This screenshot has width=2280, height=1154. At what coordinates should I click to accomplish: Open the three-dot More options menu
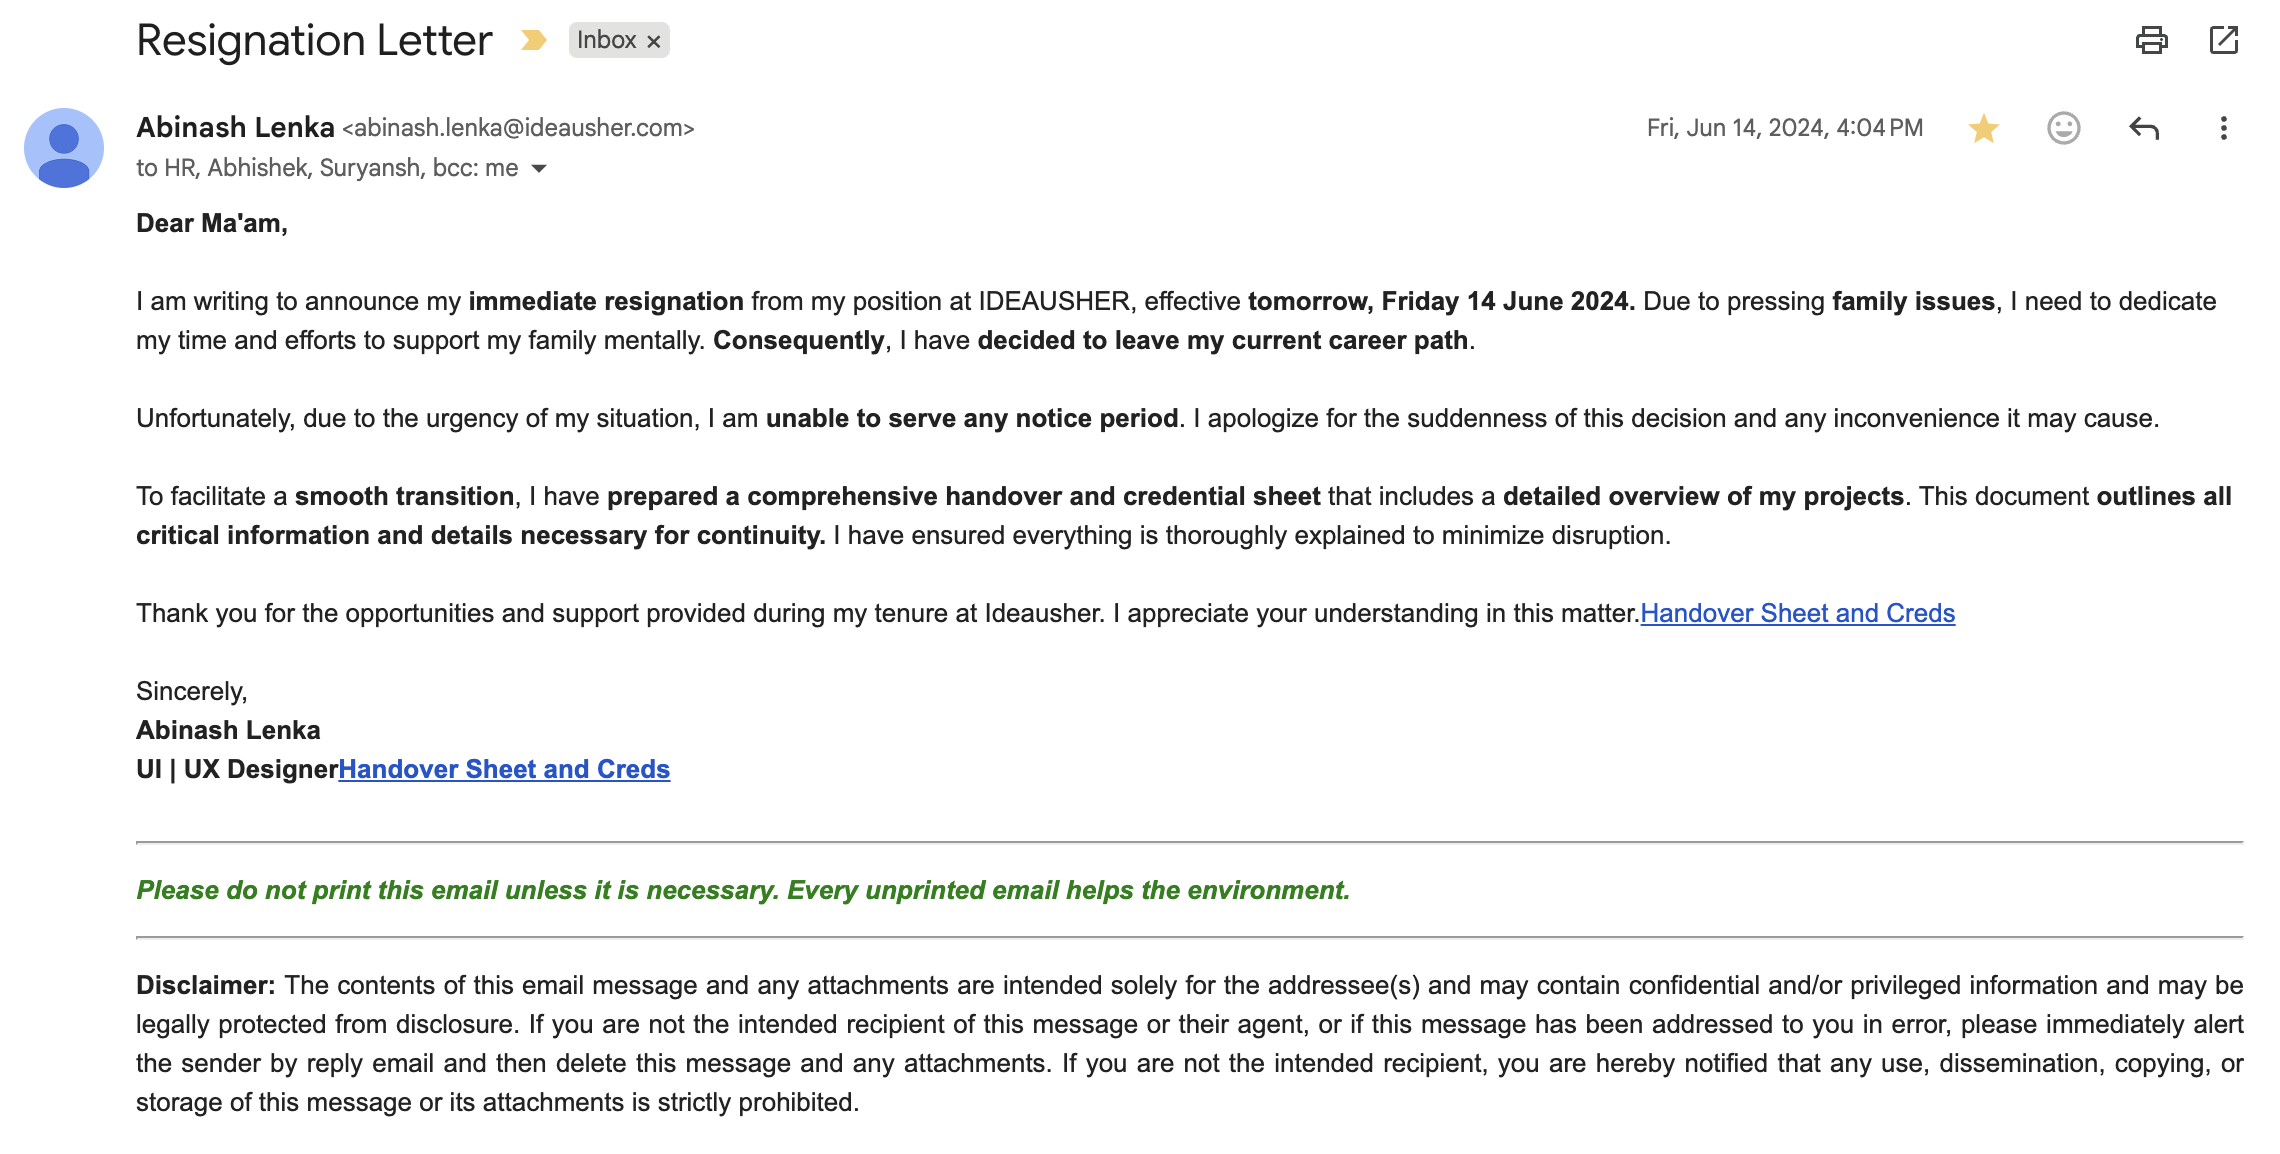2223,128
